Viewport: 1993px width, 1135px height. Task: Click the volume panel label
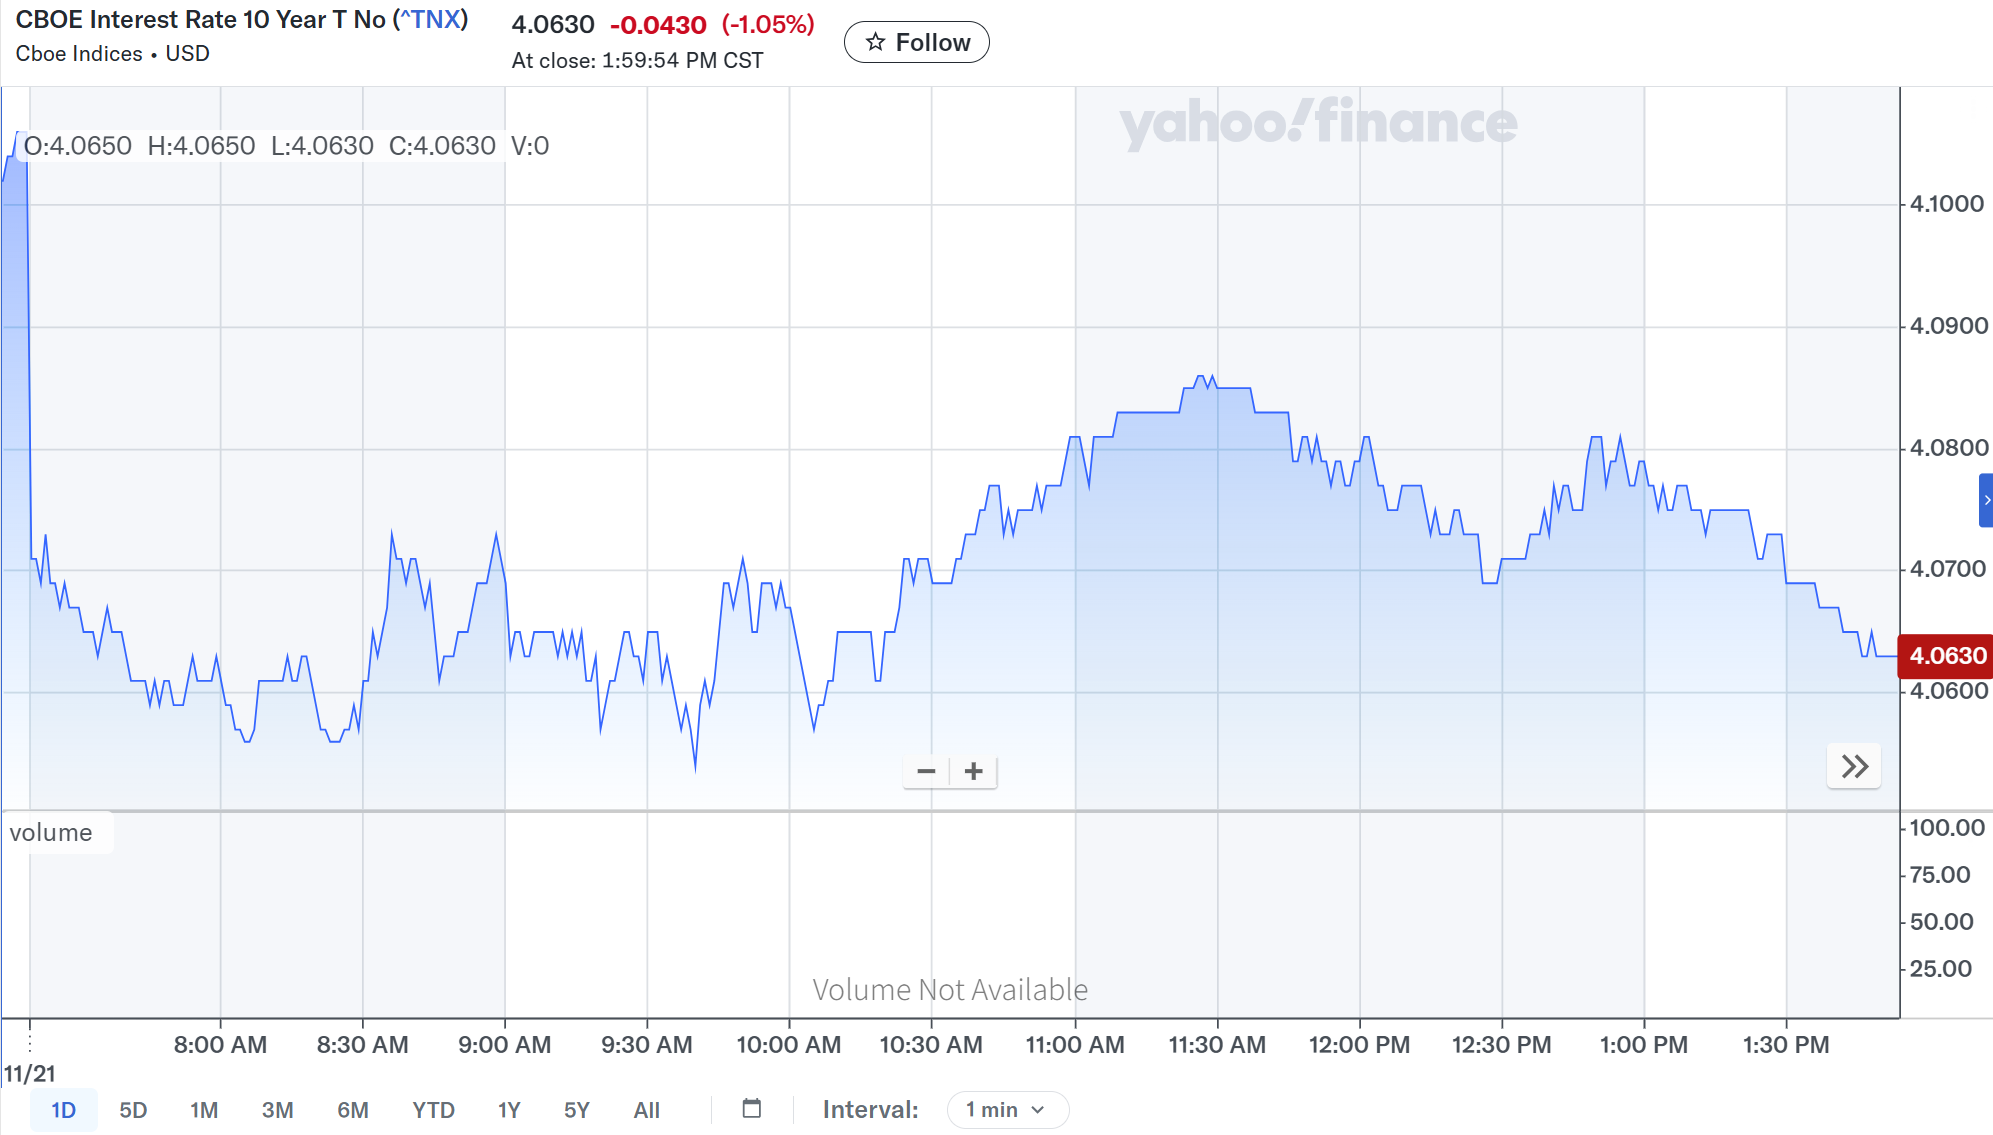(52, 833)
